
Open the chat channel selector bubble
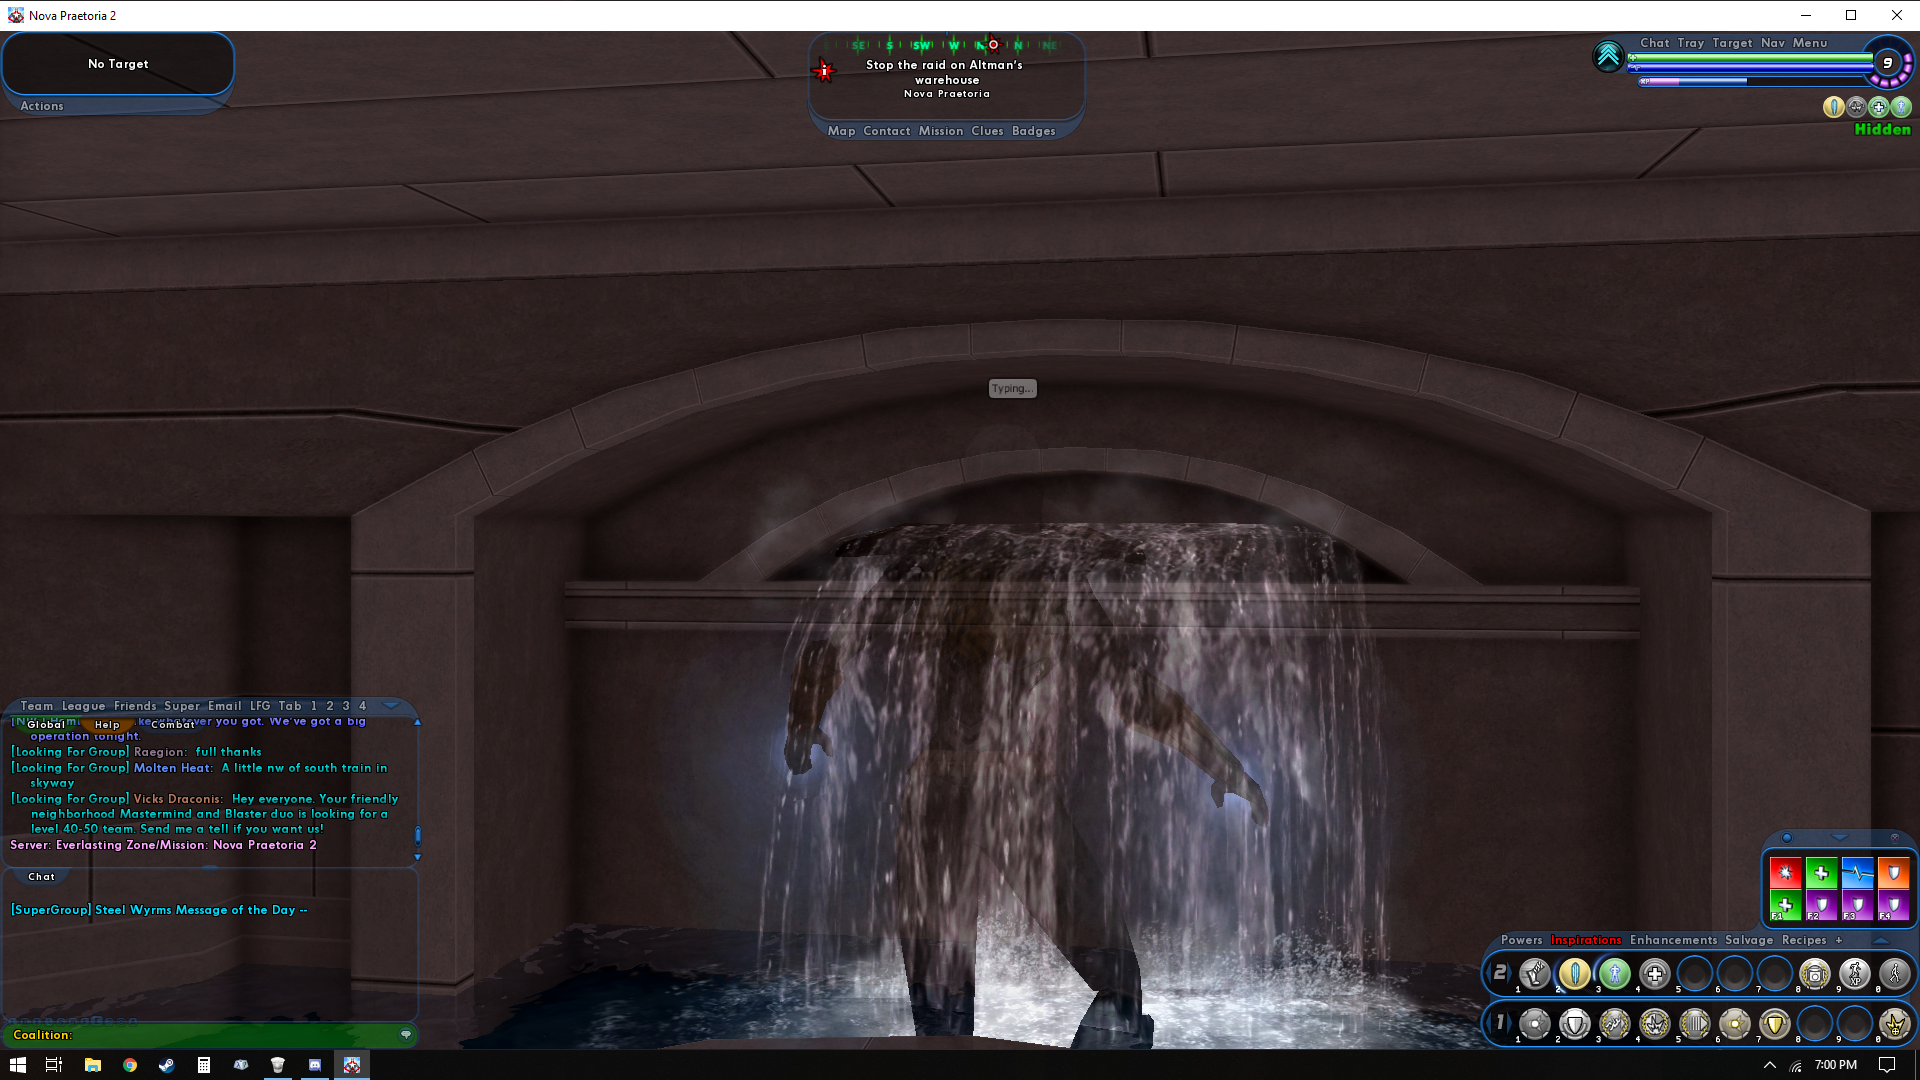pos(406,1035)
